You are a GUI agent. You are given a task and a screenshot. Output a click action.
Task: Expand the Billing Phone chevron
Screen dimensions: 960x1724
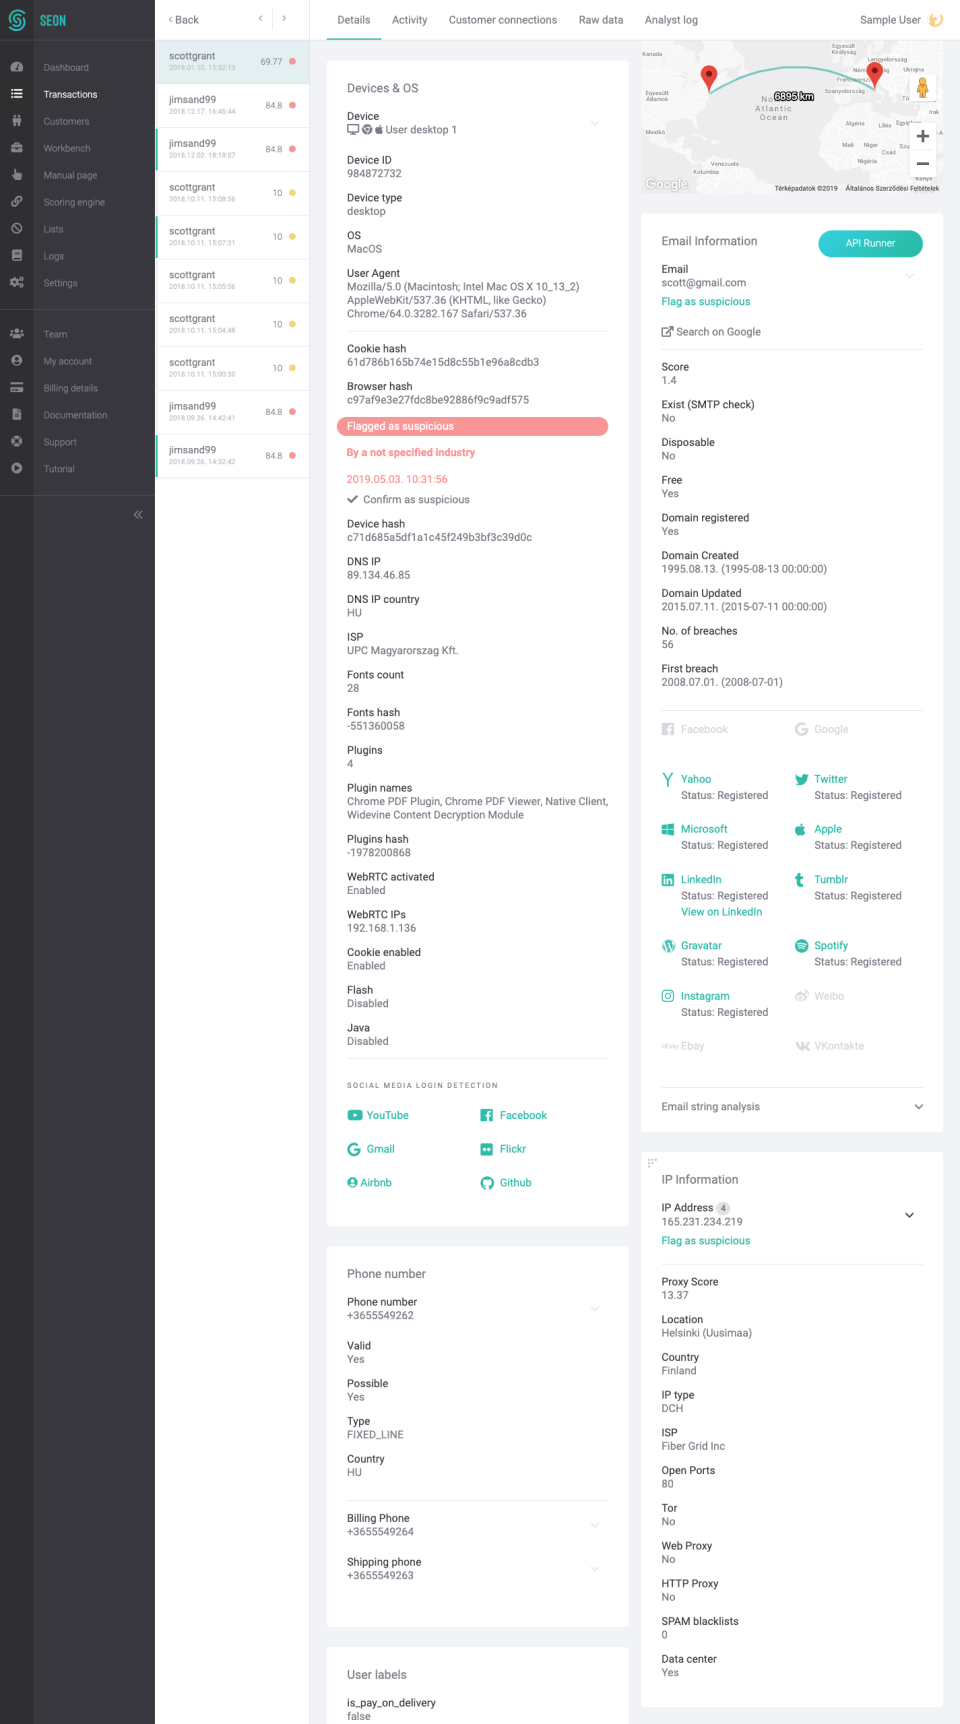[x=595, y=1525]
